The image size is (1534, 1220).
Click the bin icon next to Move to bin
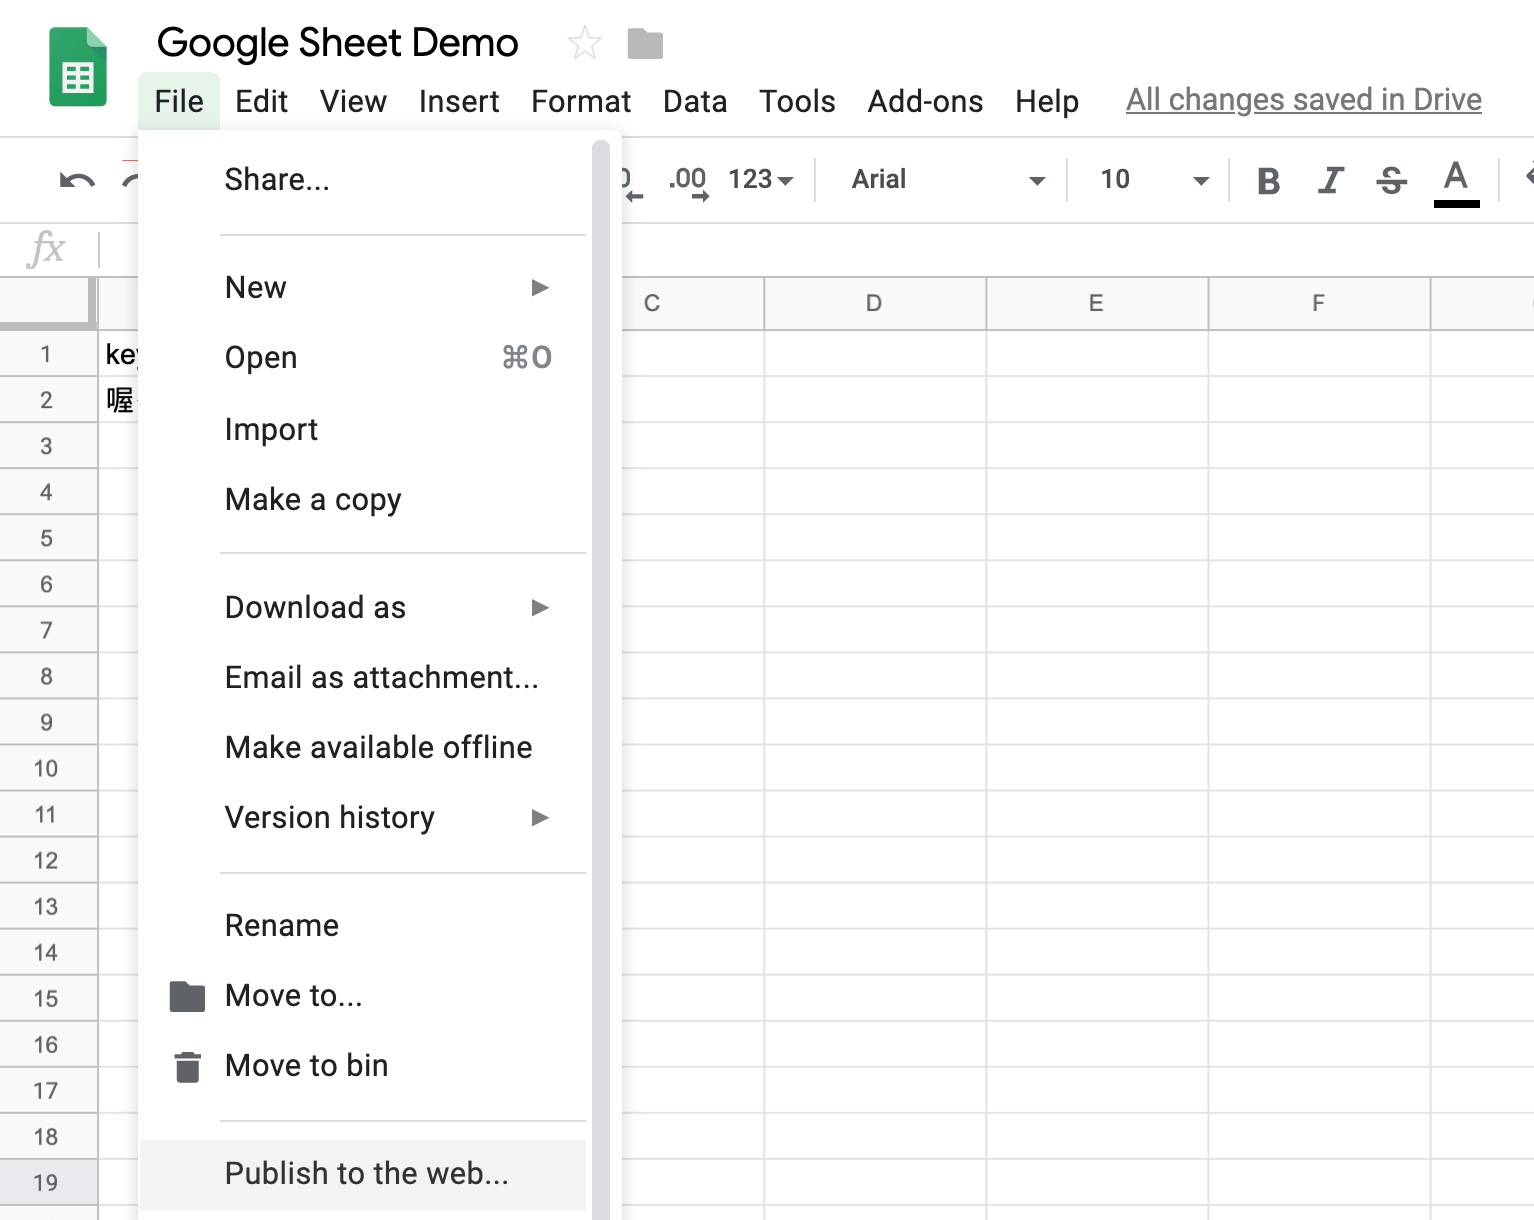click(187, 1067)
